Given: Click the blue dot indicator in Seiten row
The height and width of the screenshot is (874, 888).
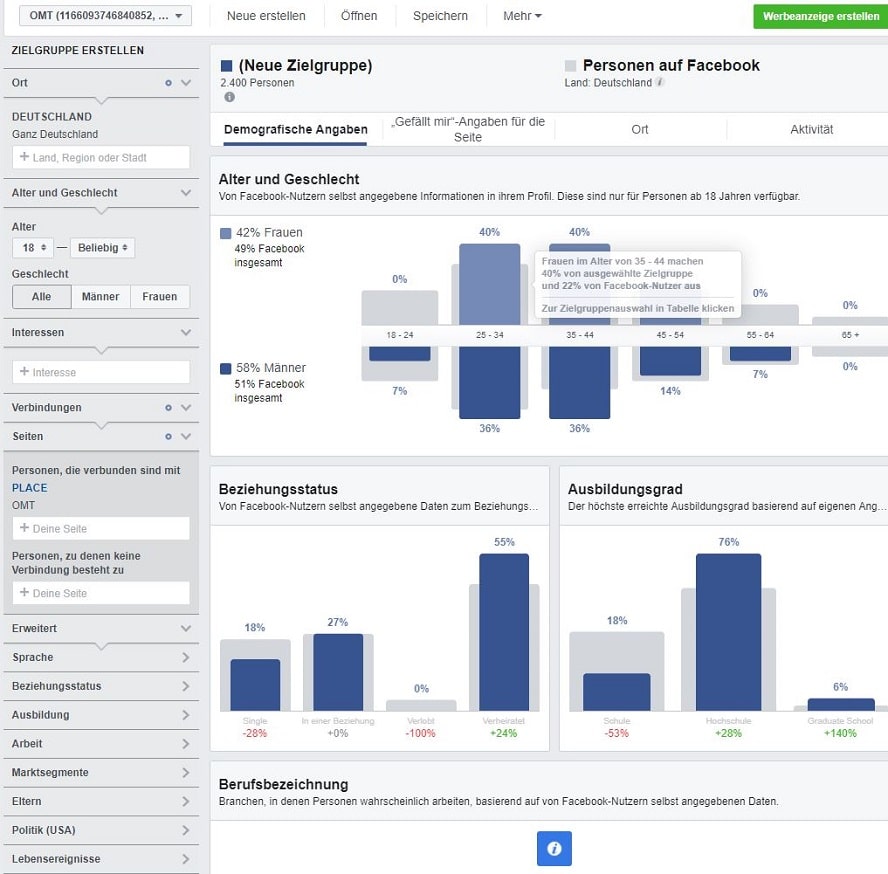Looking at the screenshot, I should pos(168,437).
